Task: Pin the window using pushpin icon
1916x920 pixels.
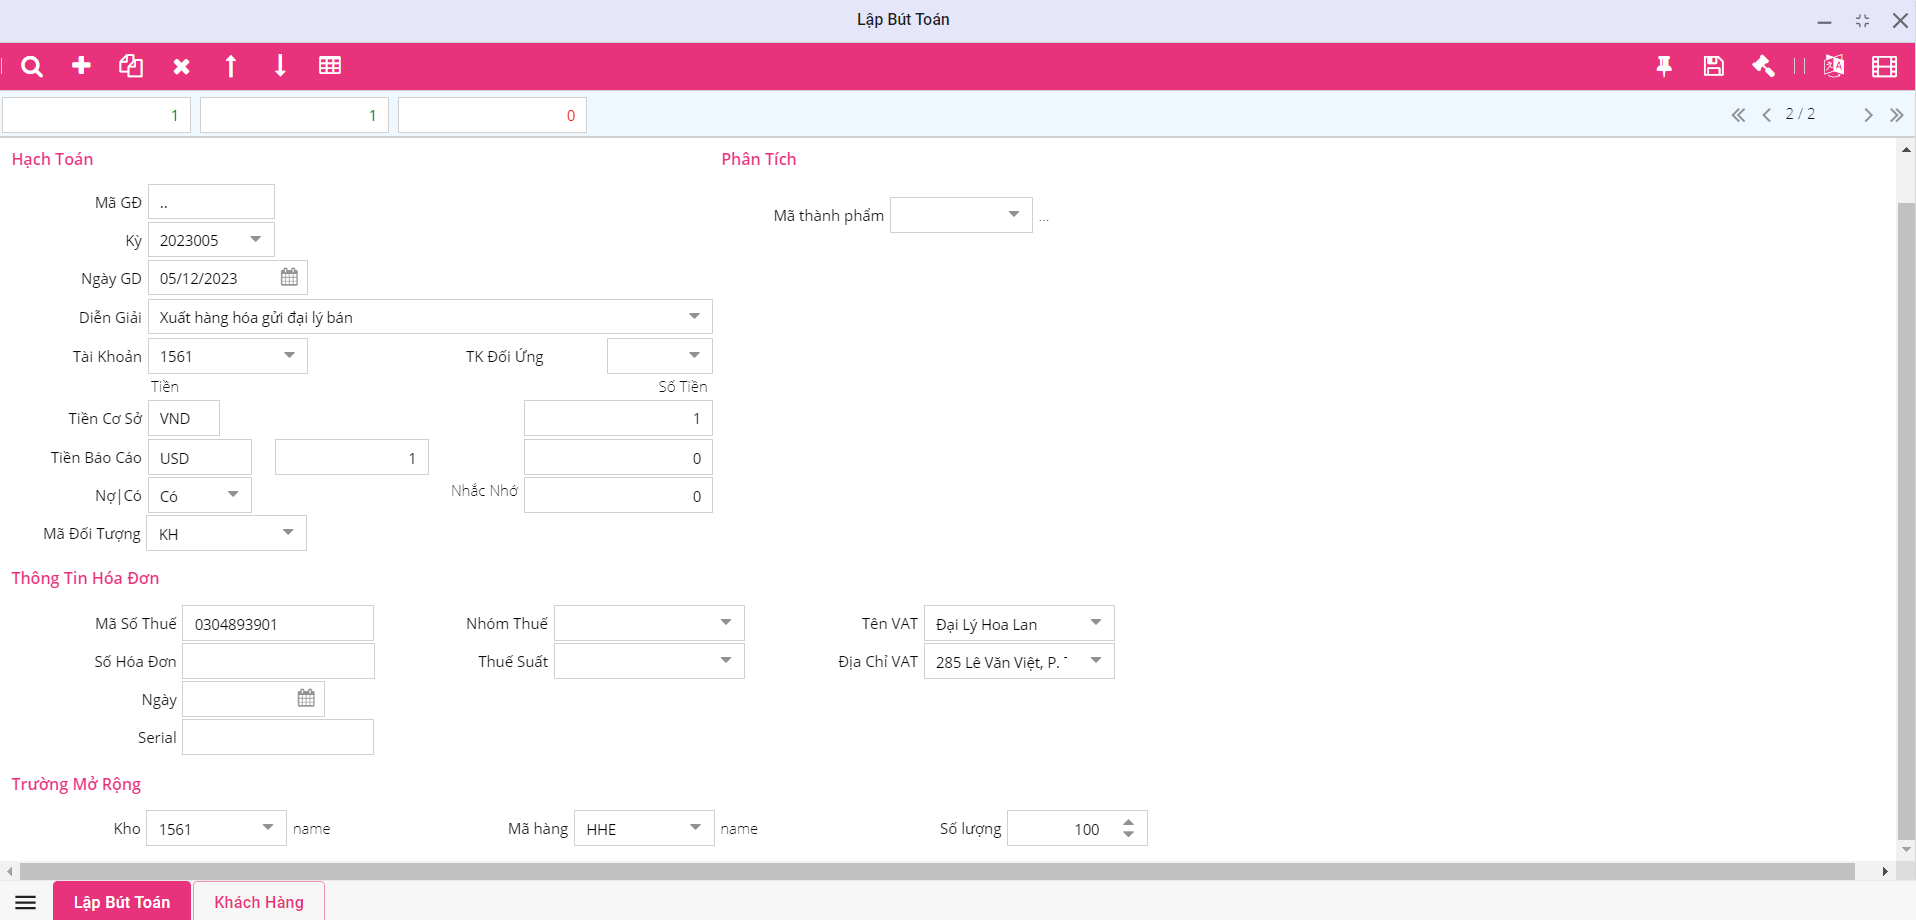Action: pyautogui.click(x=1664, y=66)
